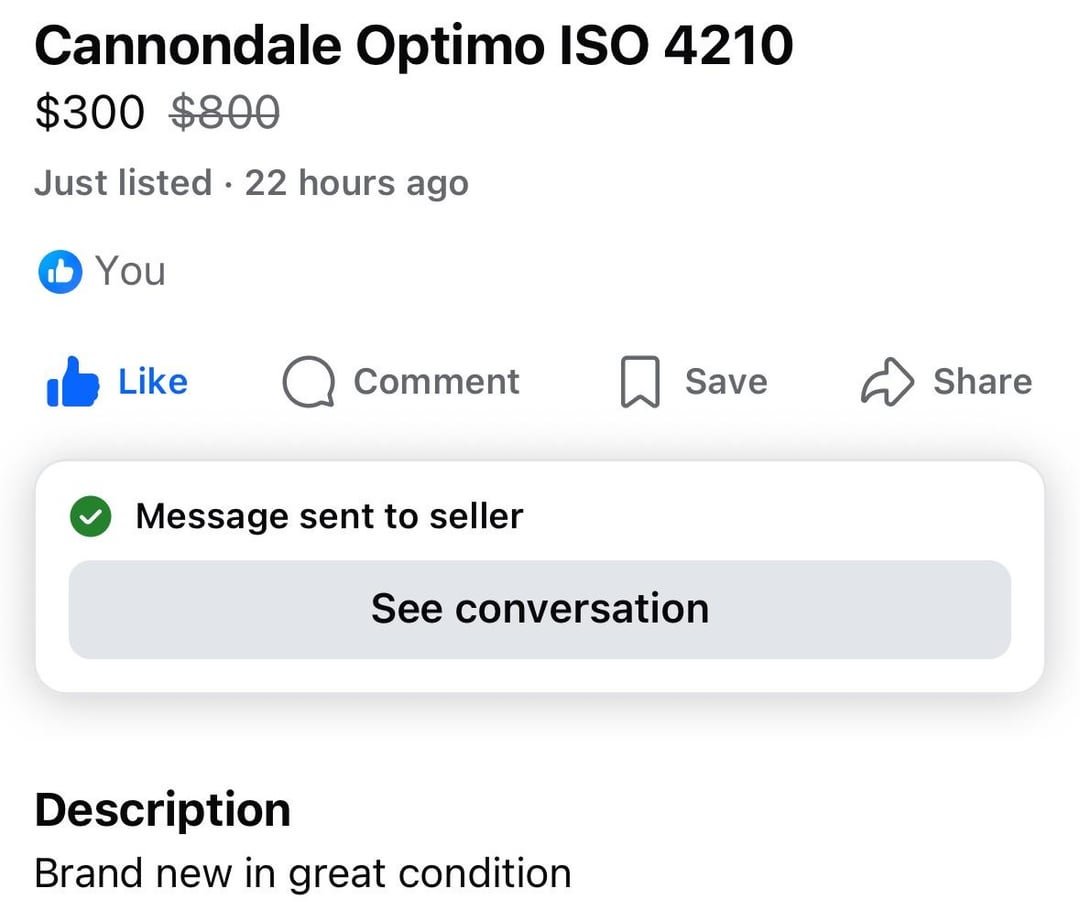Click the small blue like reaction badge

pos(59,272)
